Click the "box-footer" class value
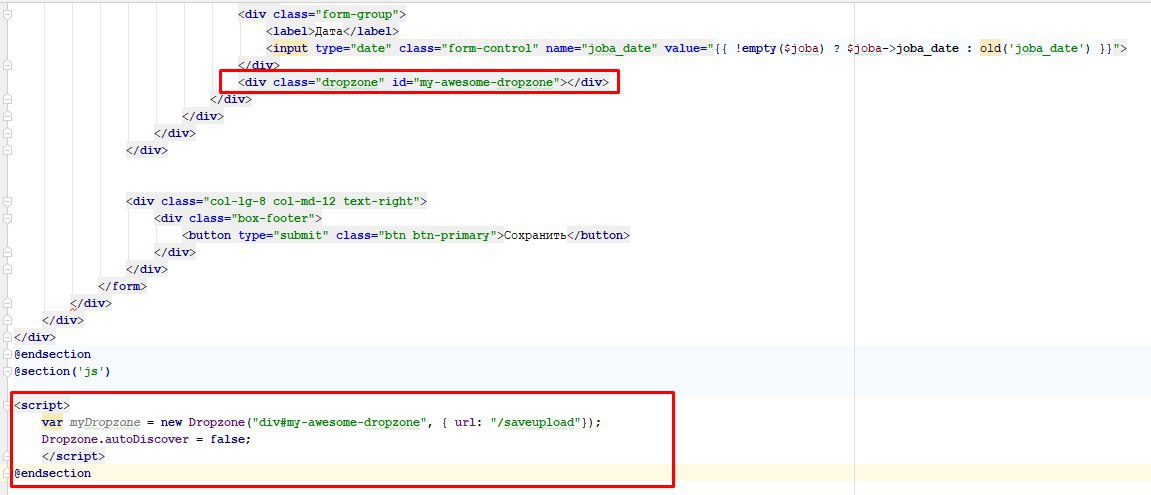The width and height of the screenshot is (1151, 495). (274, 218)
